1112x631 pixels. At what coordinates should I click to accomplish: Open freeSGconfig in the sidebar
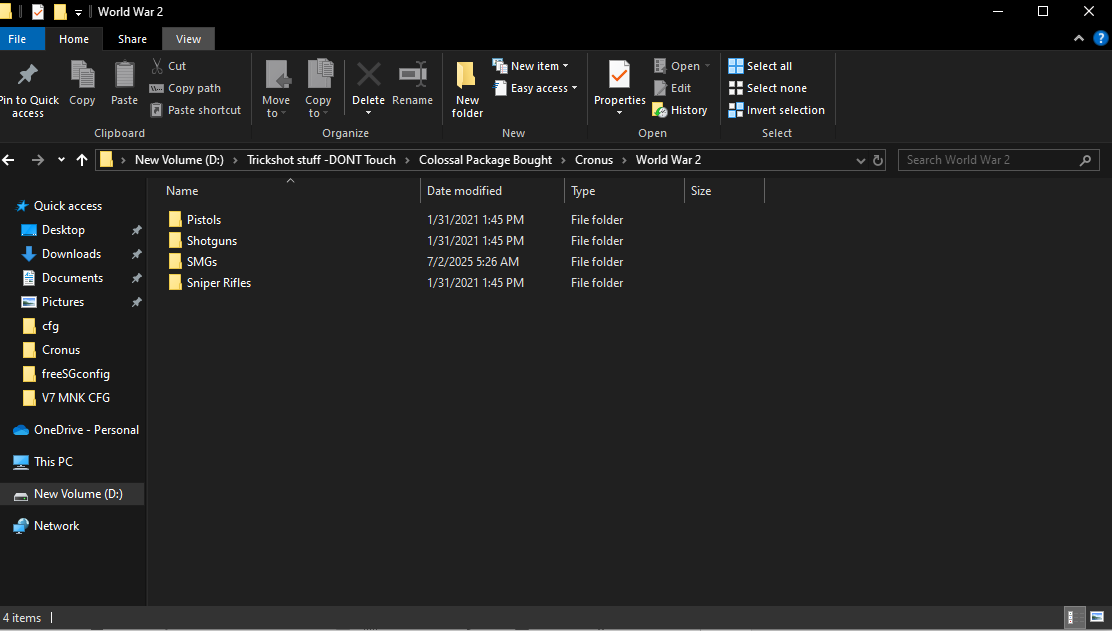pos(75,374)
